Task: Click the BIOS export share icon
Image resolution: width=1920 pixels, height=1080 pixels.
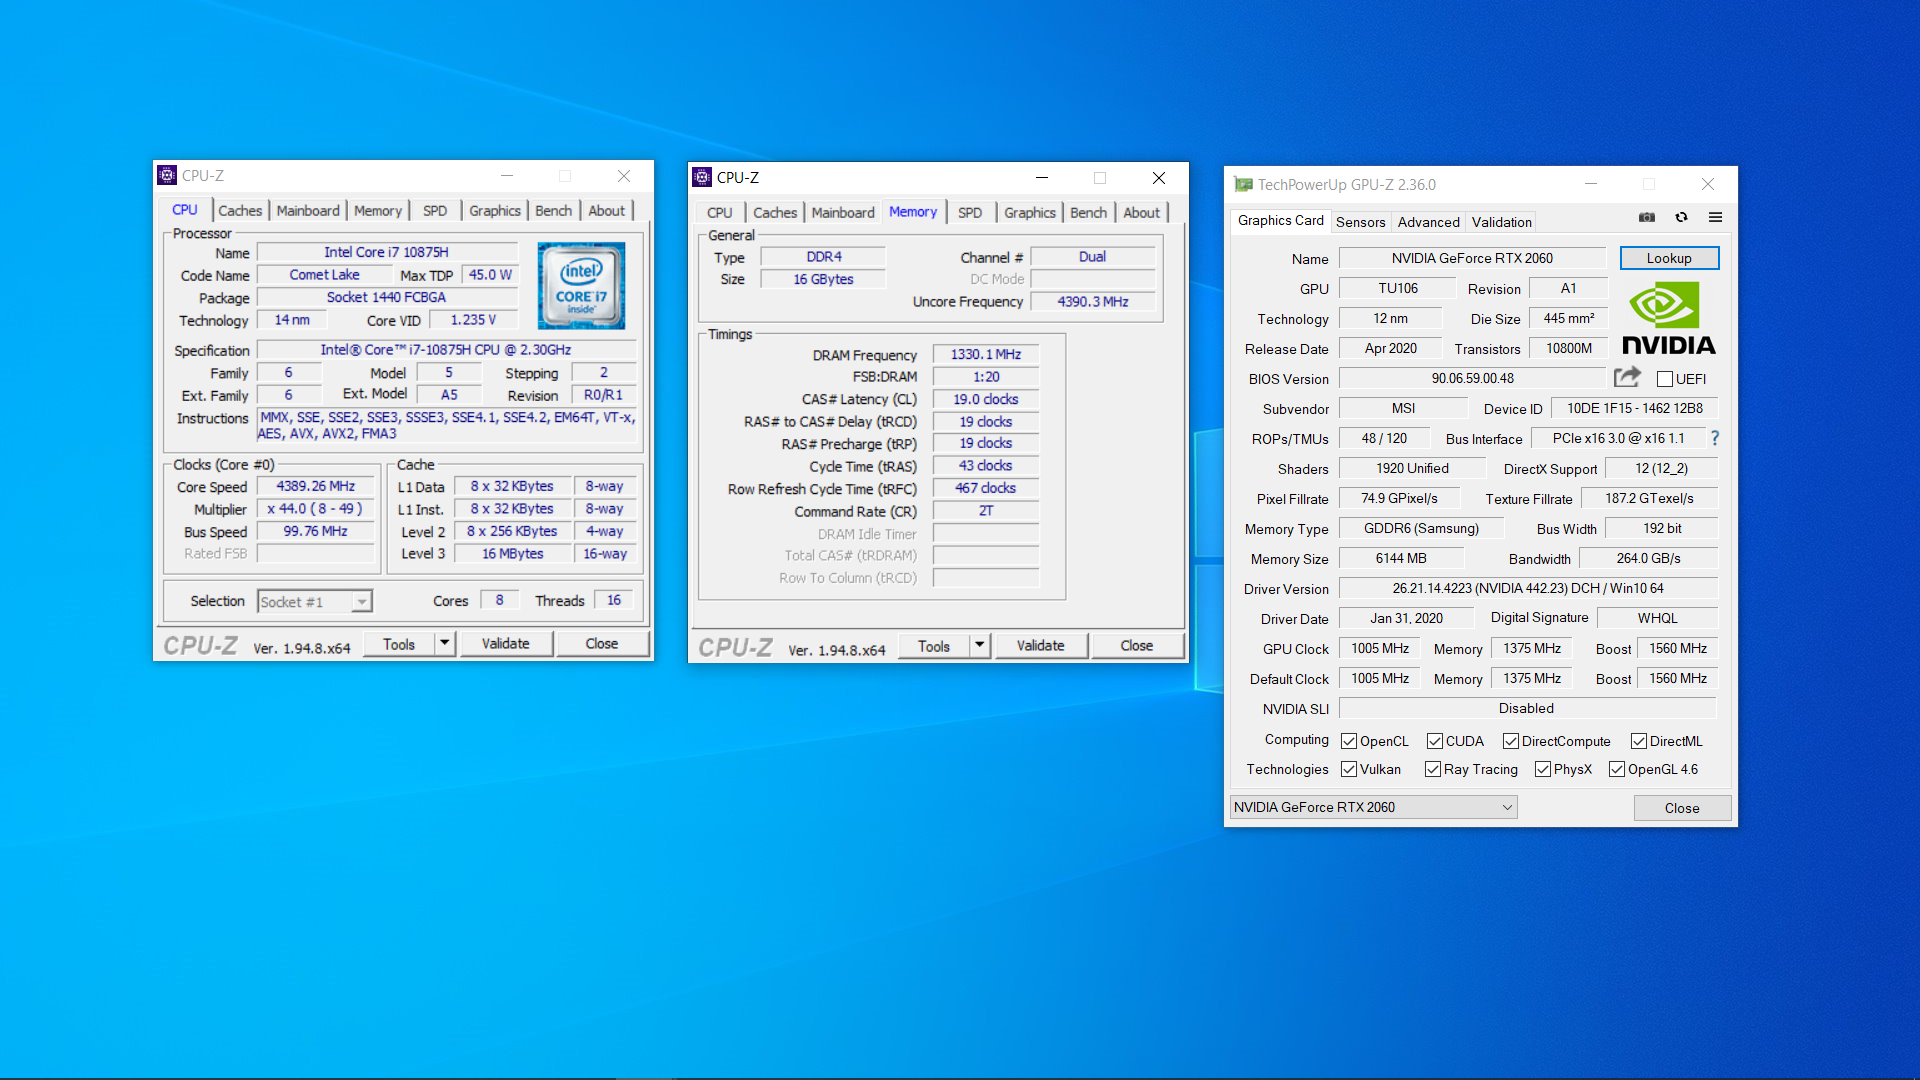Action: coord(1627,377)
